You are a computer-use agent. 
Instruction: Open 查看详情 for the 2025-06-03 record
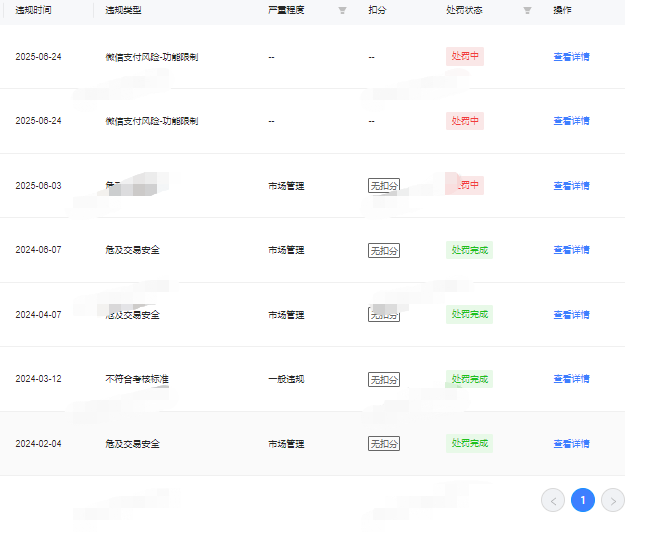(x=571, y=186)
